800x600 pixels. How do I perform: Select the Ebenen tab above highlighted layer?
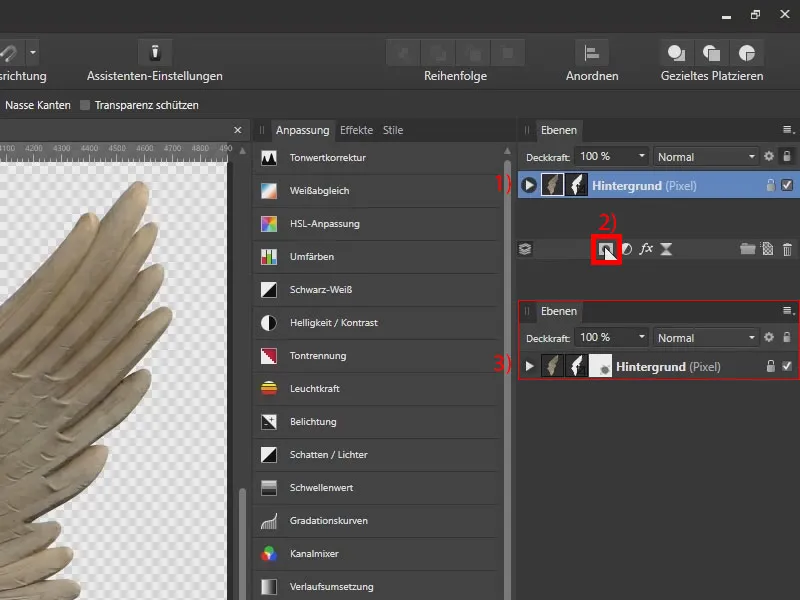(x=559, y=130)
